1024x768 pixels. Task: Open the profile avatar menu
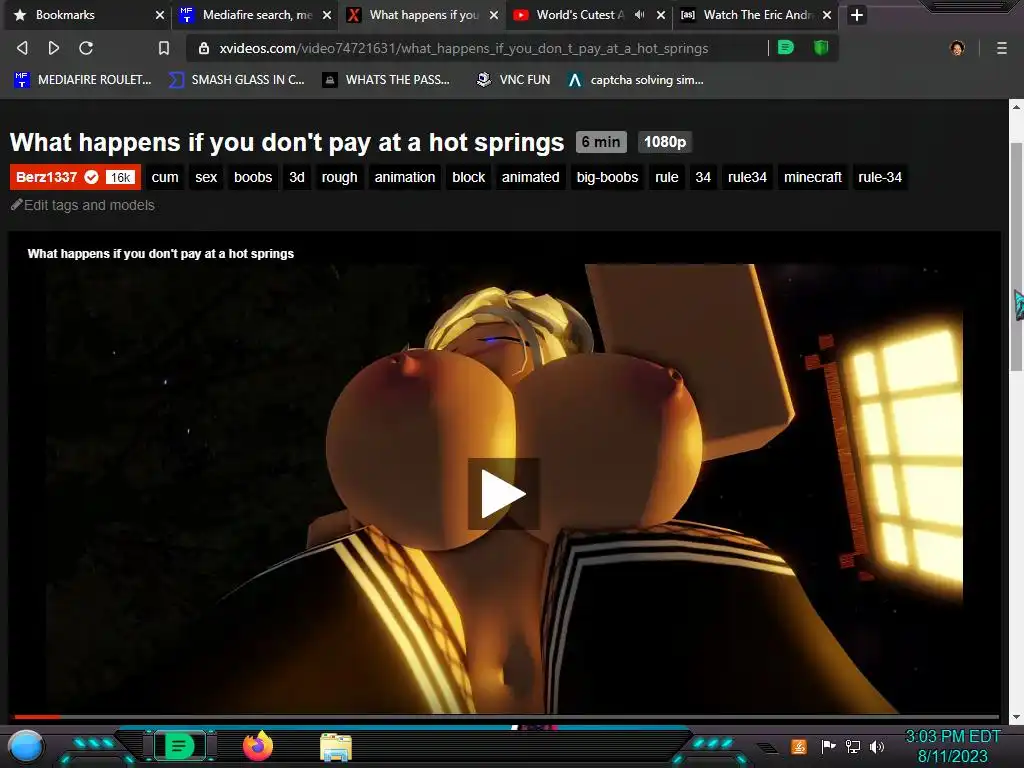click(x=957, y=48)
